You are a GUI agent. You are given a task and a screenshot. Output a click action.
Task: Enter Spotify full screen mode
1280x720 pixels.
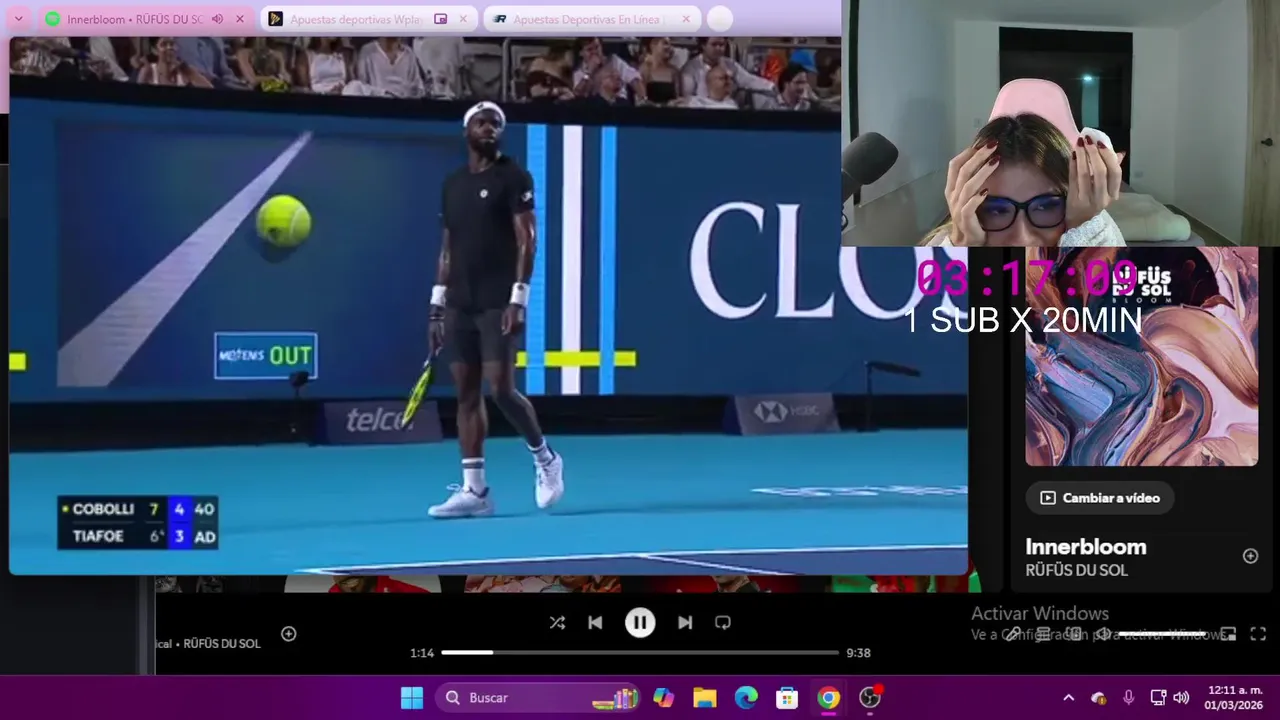(1259, 634)
